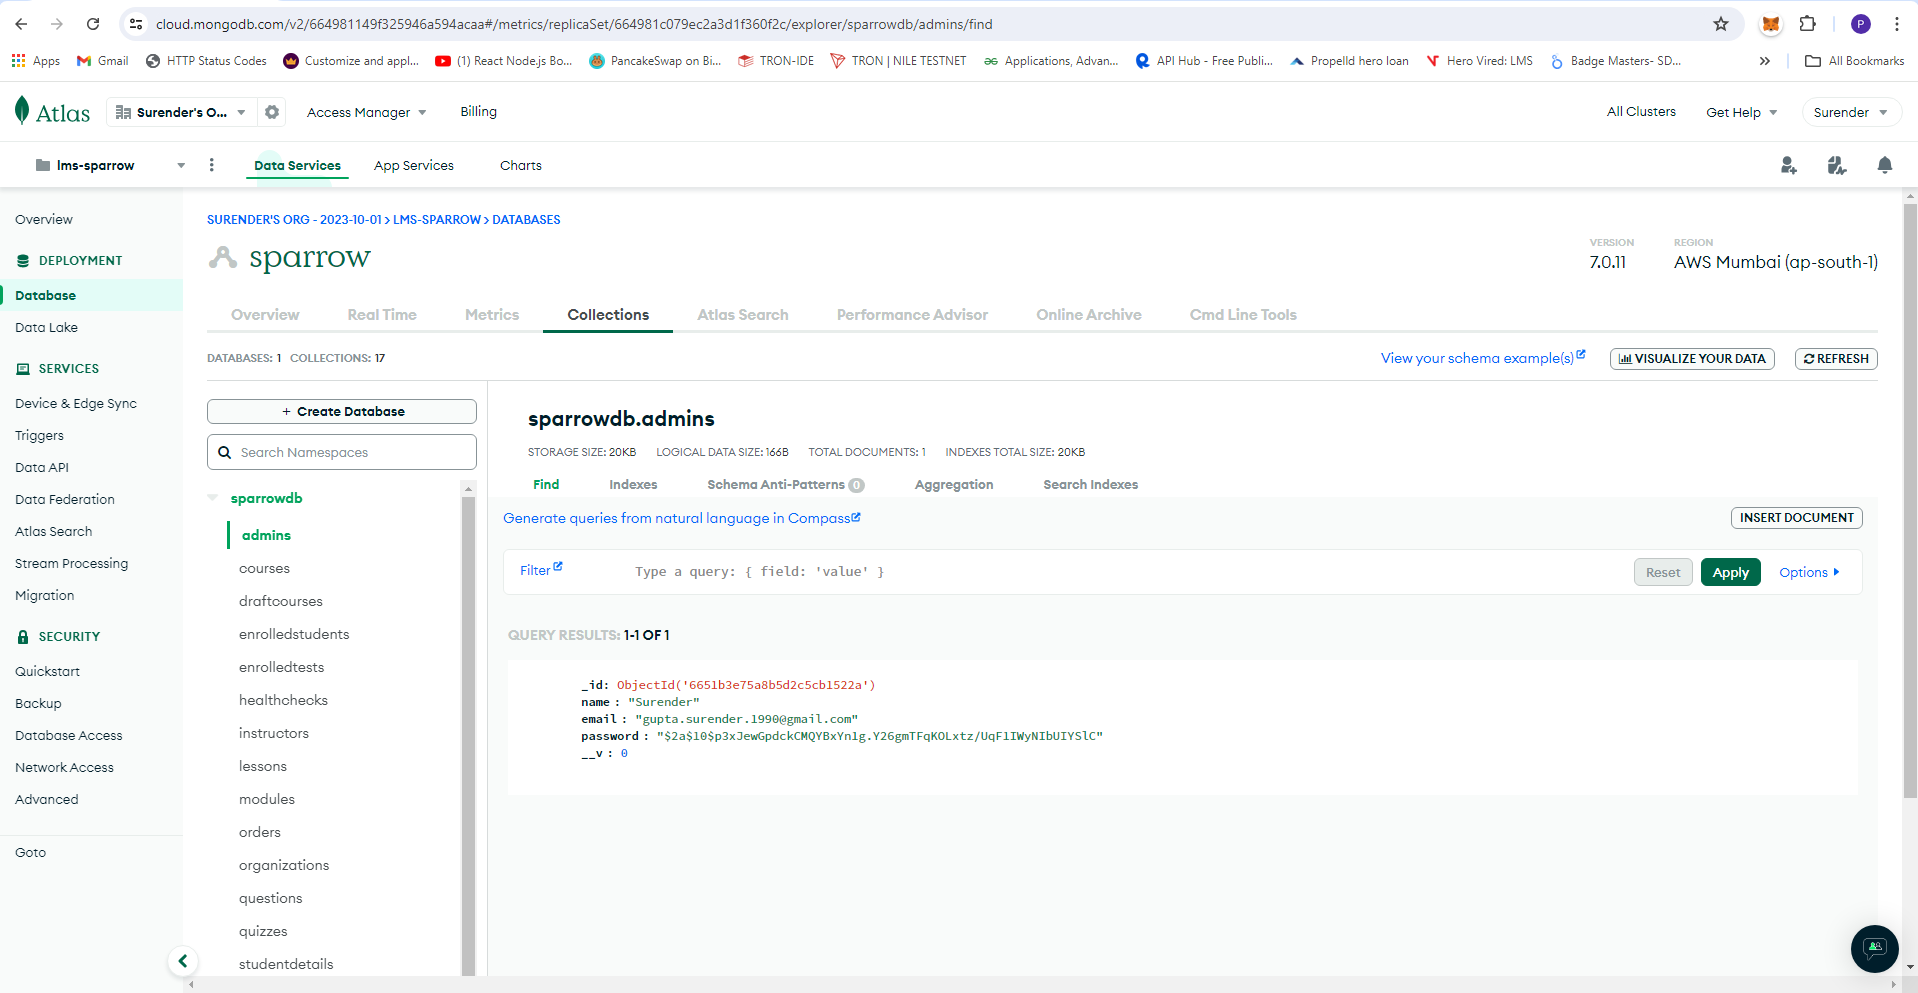
Task: Open organization settings gear icon
Action: click(272, 112)
